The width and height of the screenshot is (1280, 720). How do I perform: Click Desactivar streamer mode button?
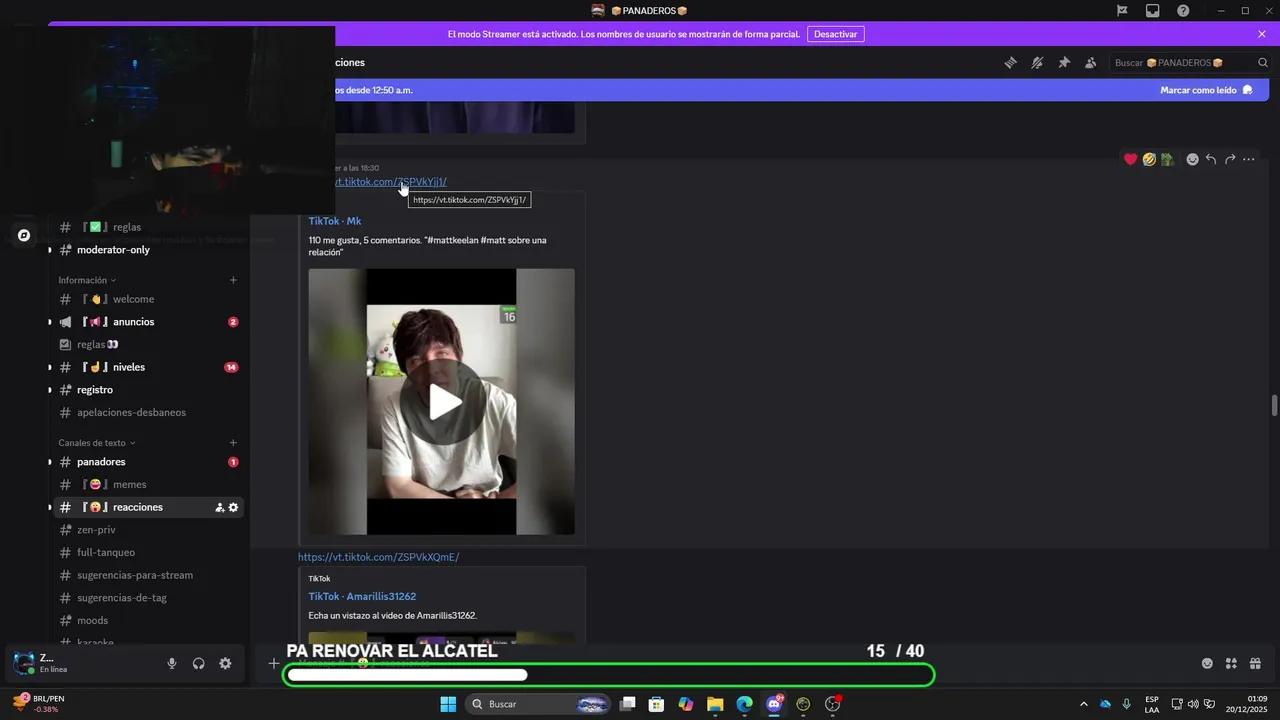coord(835,34)
